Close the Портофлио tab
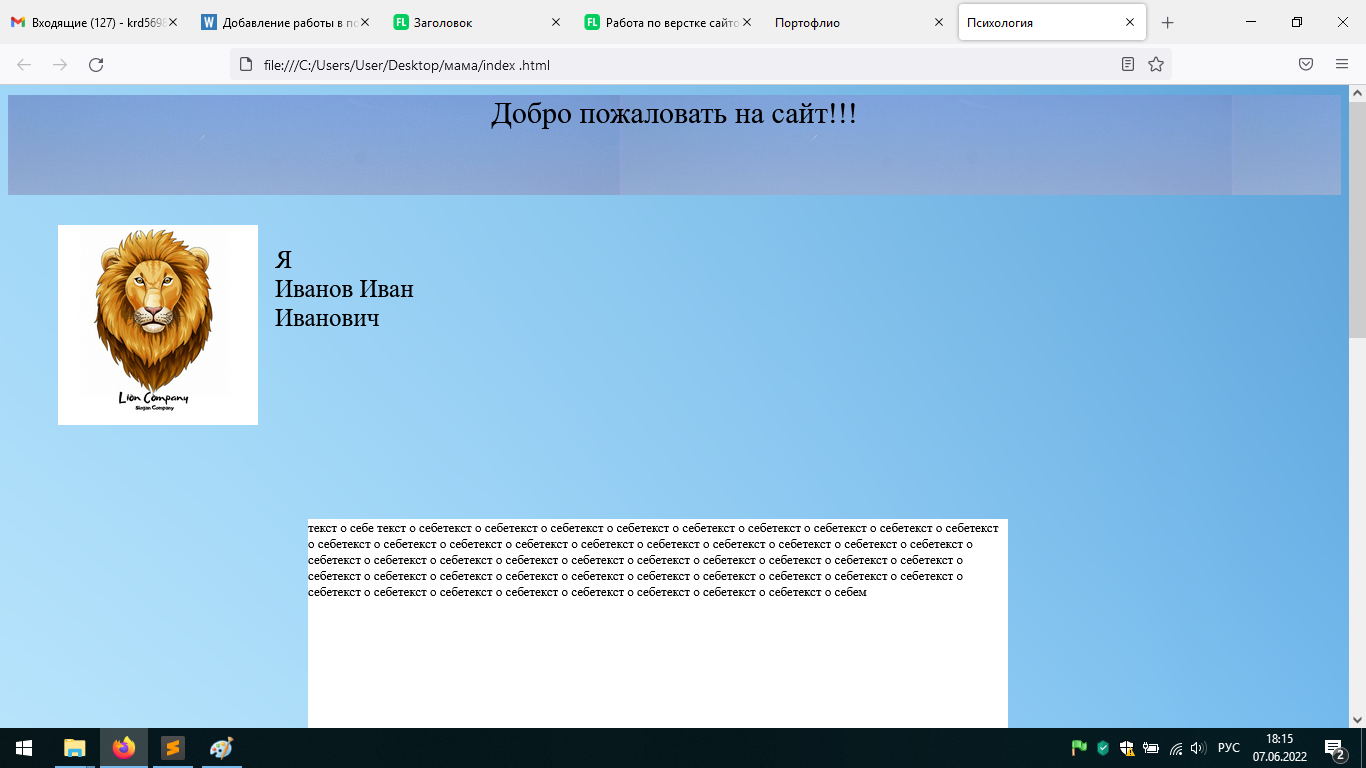 pyautogui.click(x=939, y=22)
